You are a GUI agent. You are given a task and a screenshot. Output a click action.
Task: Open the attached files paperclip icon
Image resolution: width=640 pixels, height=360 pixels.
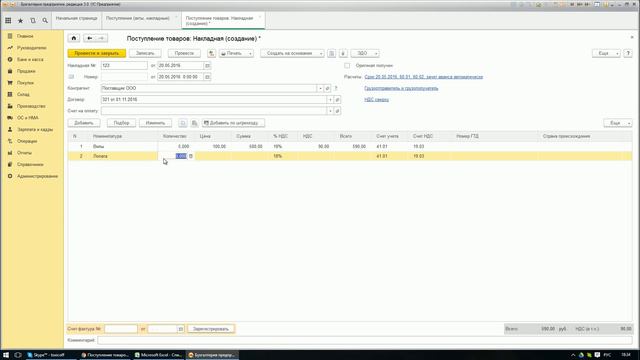[343, 53]
